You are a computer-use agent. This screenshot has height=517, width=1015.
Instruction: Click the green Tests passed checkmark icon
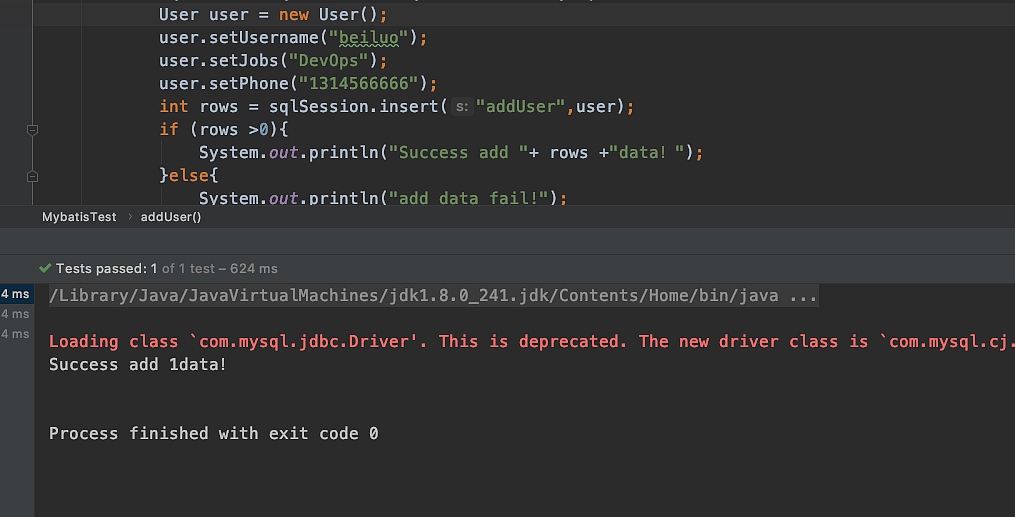point(45,268)
